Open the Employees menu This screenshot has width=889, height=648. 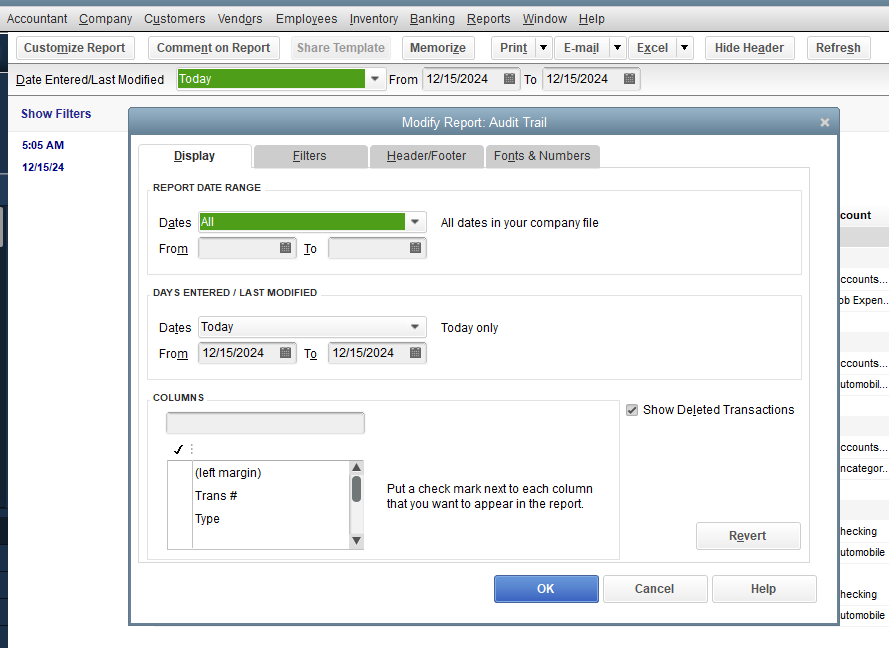(x=306, y=19)
